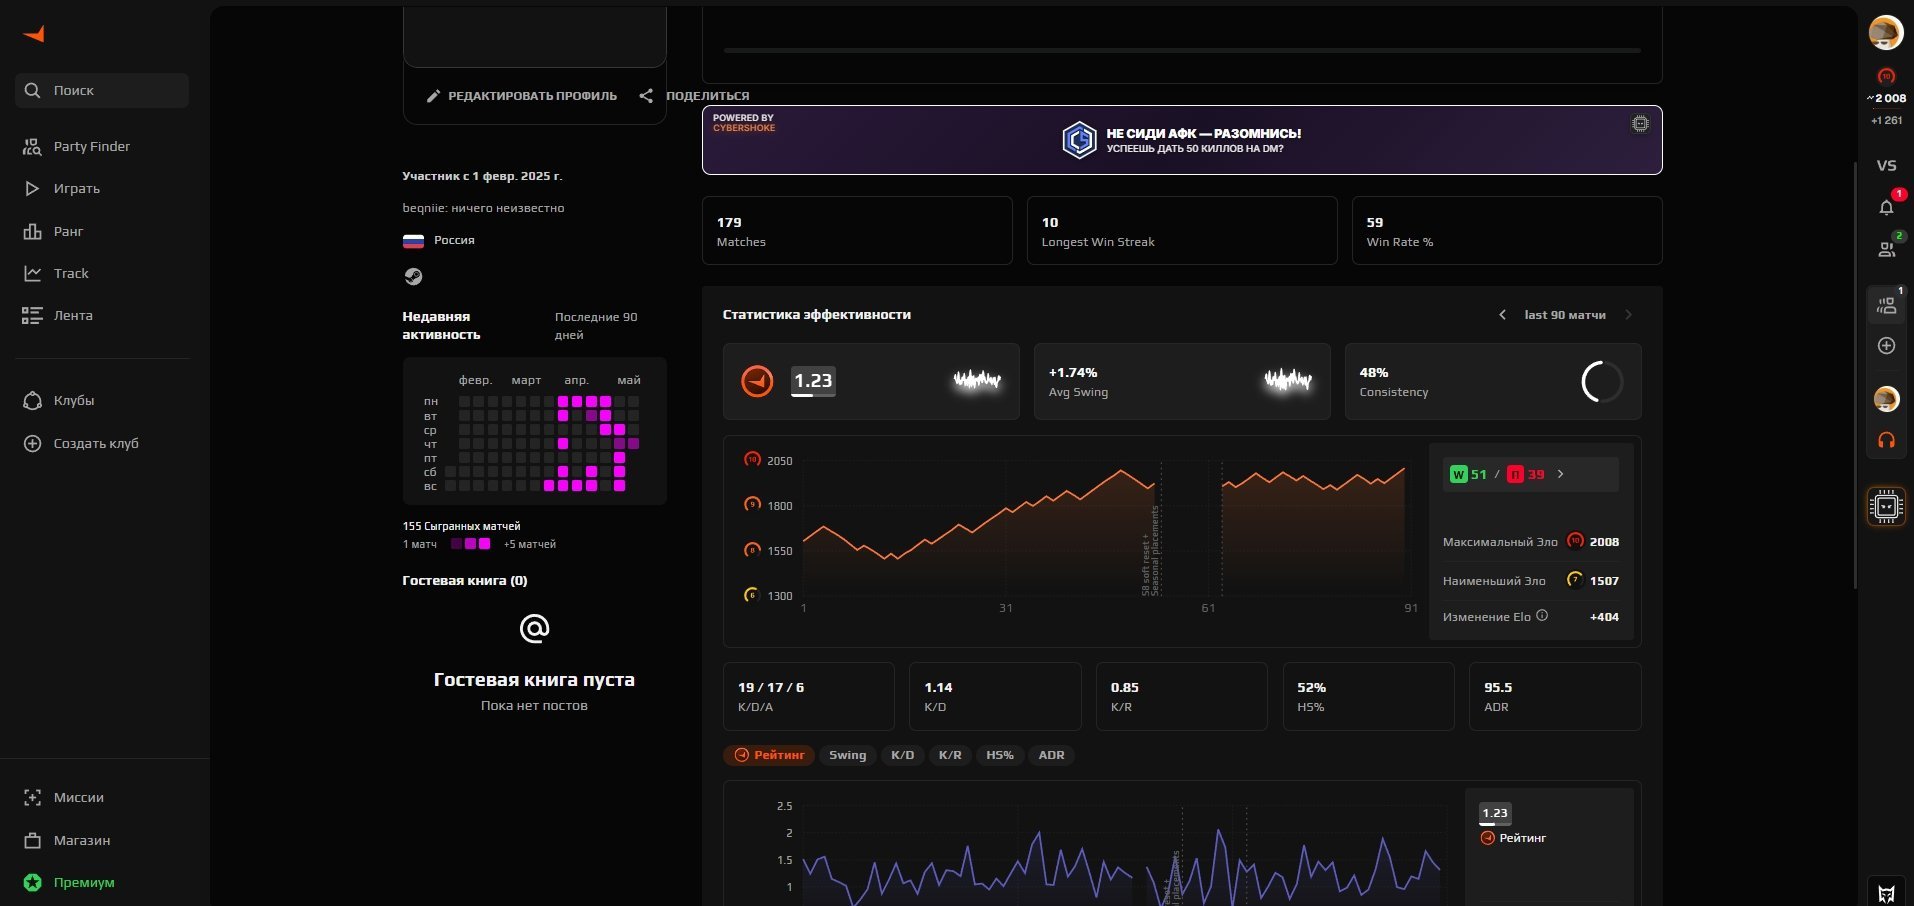Click the Cybershoke banner ad

[1182, 140]
